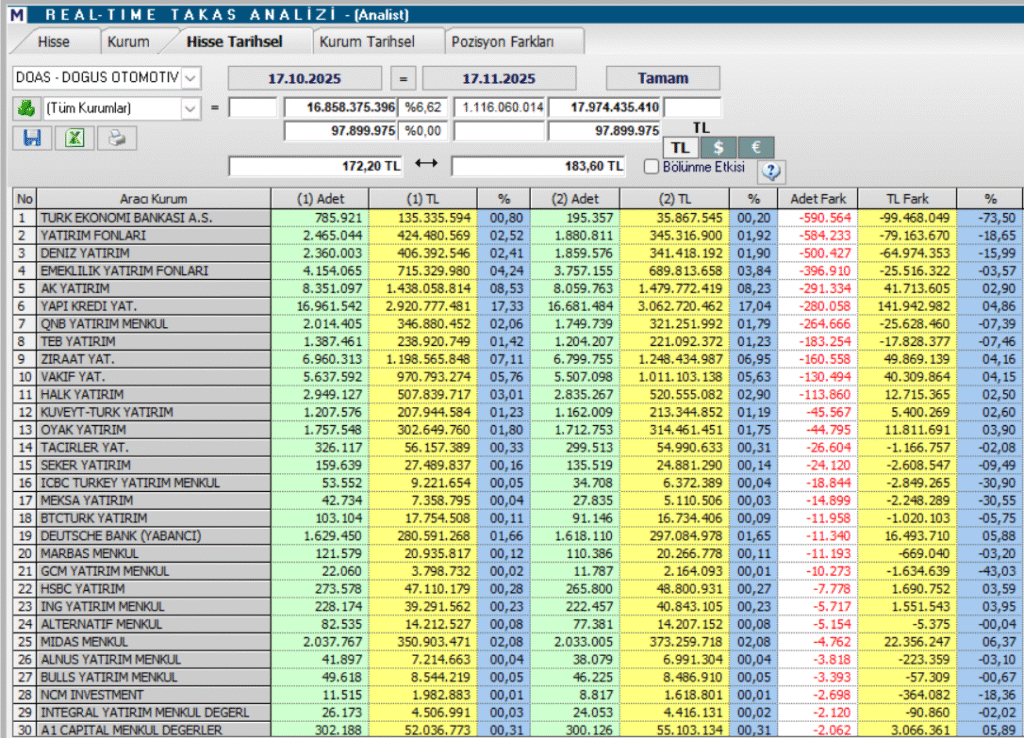Click the equals button between dates
Screen dimensions: 1024x738
403,78
